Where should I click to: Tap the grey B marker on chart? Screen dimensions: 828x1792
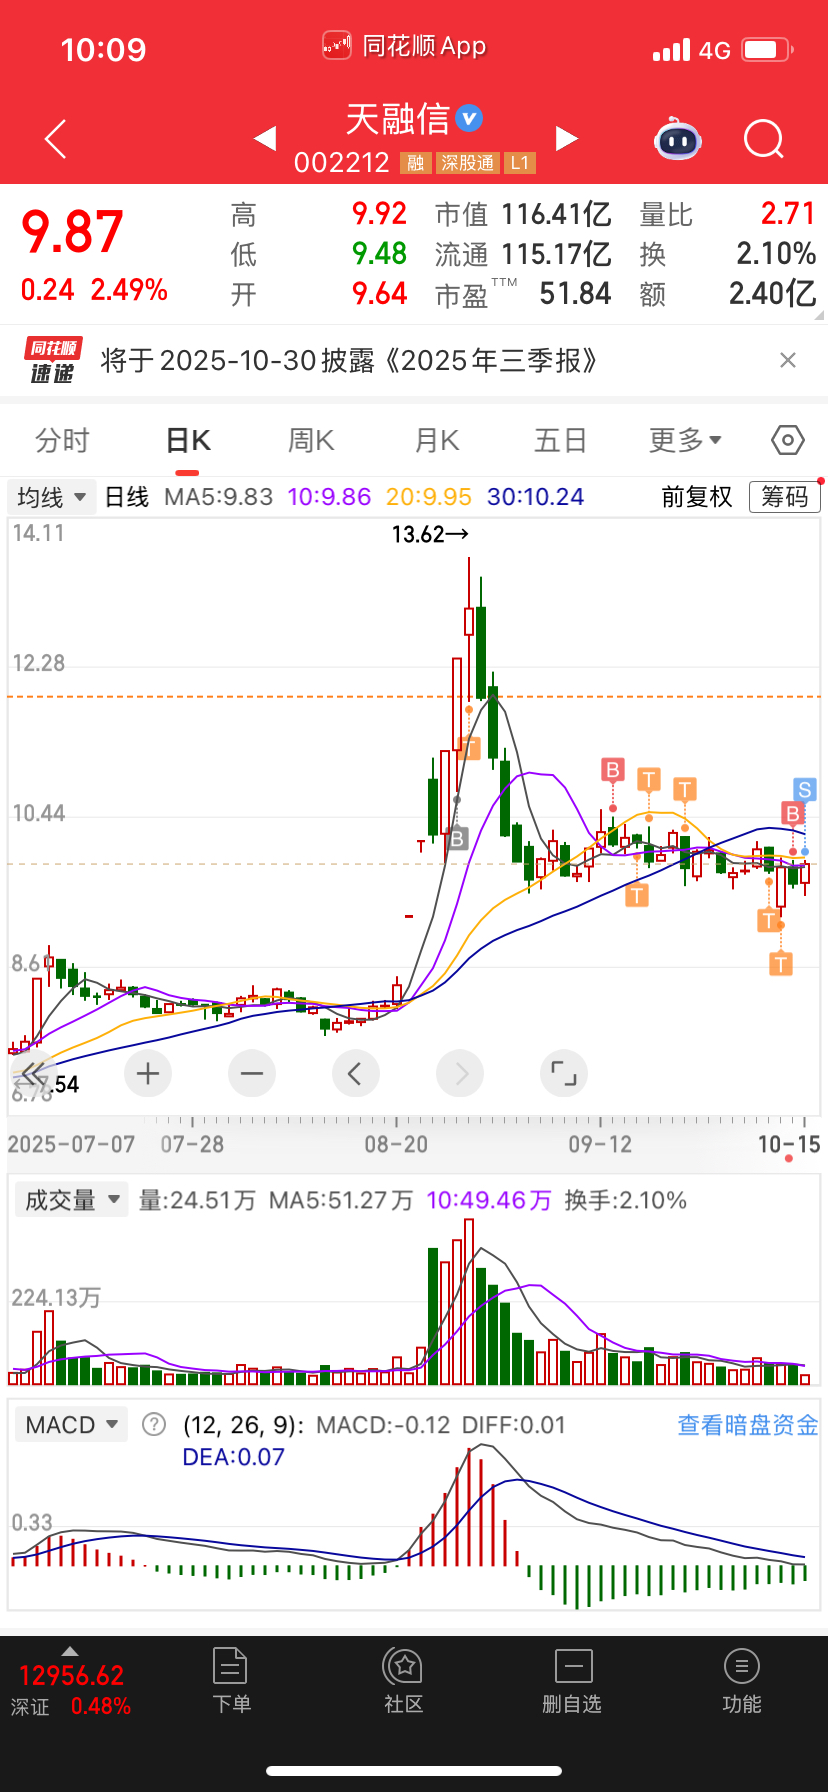pos(457,838)
